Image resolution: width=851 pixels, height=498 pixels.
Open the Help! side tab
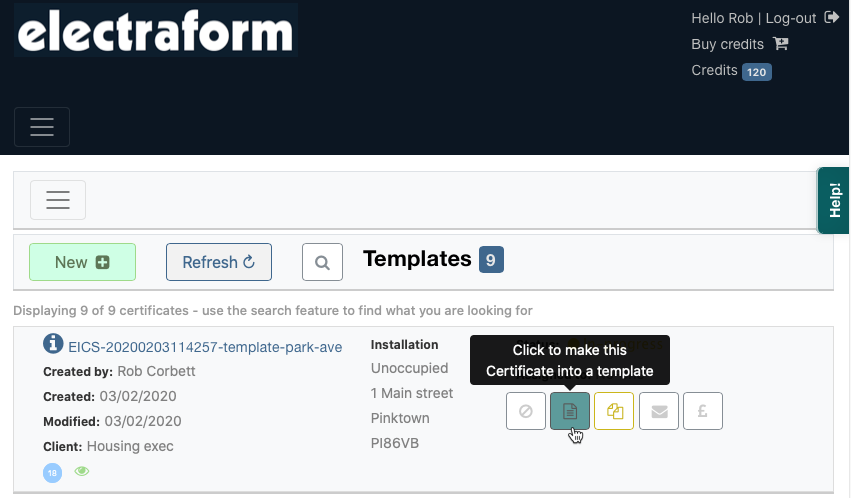[835, 200]
